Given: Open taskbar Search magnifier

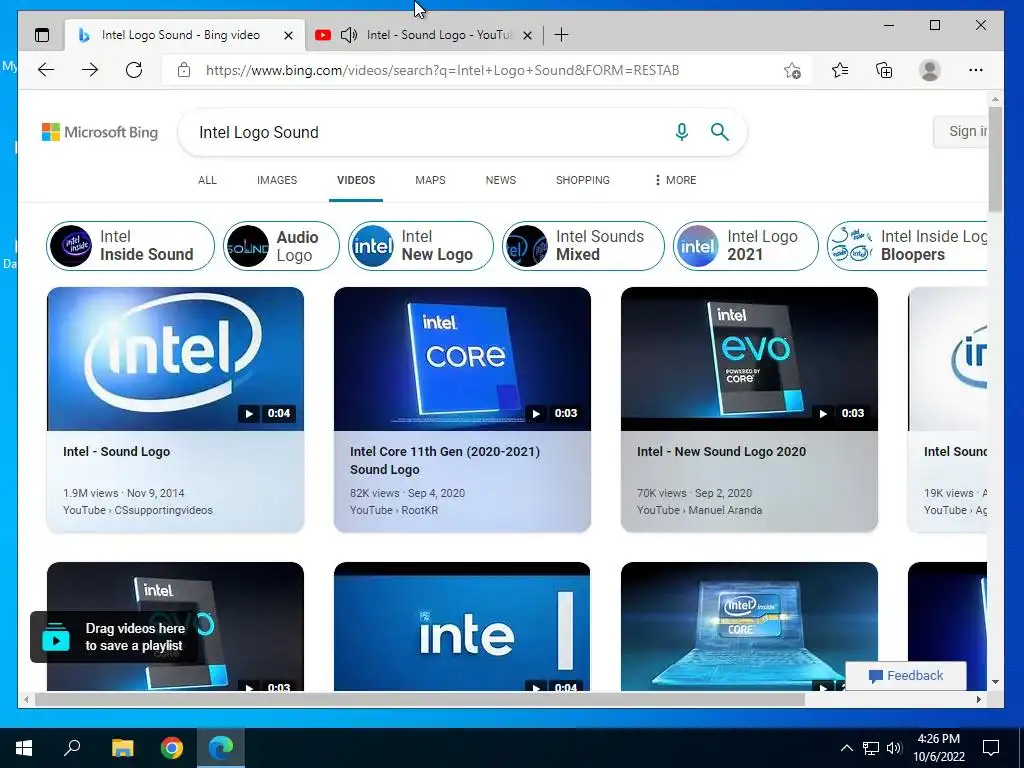Looking at the screenshot, I should 72,748.
